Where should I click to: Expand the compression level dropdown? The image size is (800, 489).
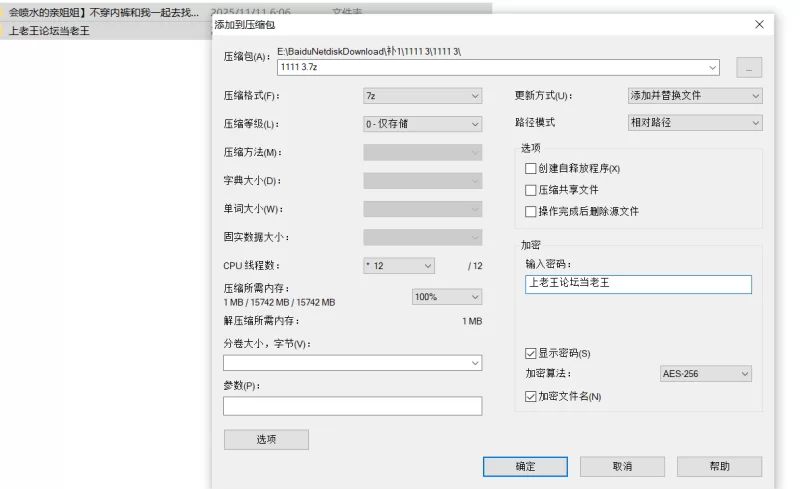pyautogui.click(x=423, y=124)
